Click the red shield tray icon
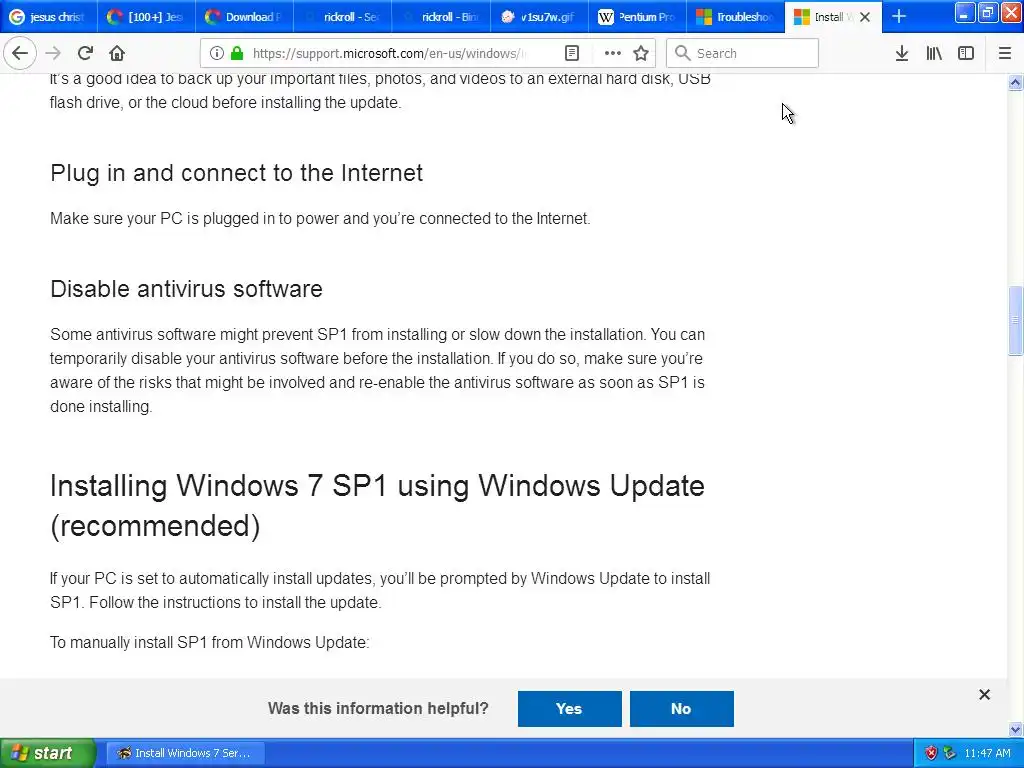Image resolution: width=1024 pixels, height=768 pixels. click(931, 753)
